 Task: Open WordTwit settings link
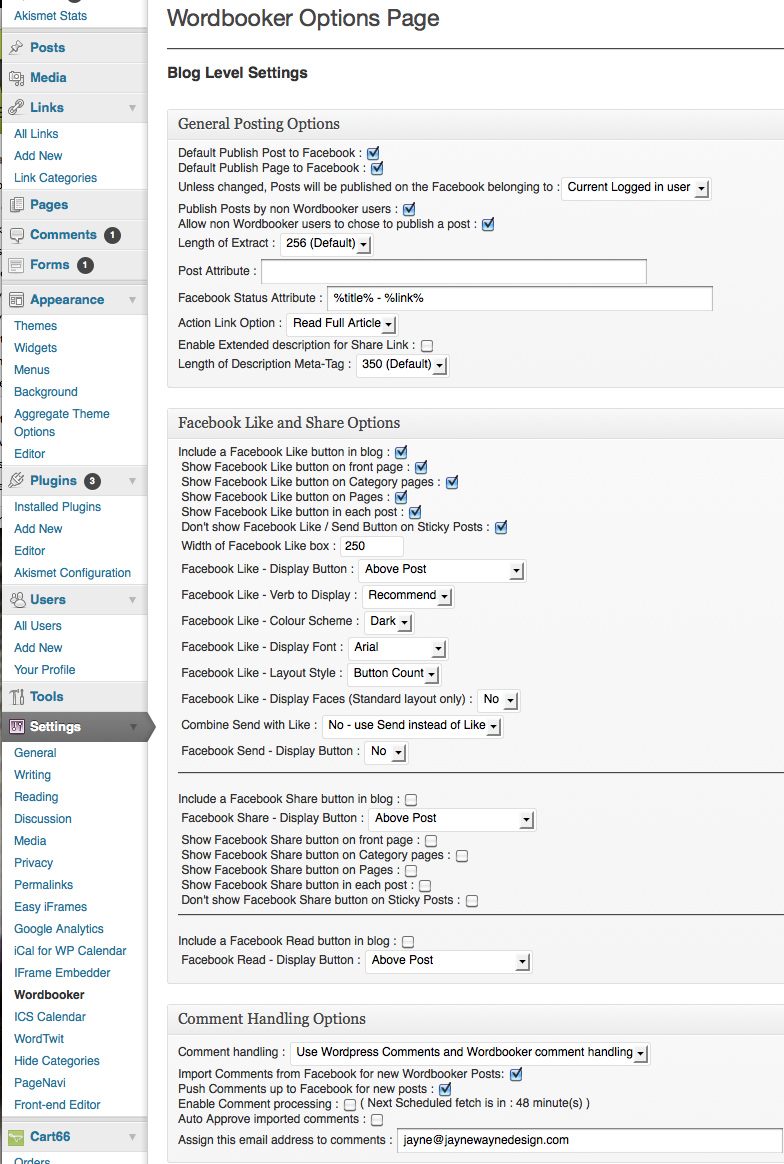coord(39,1039)
